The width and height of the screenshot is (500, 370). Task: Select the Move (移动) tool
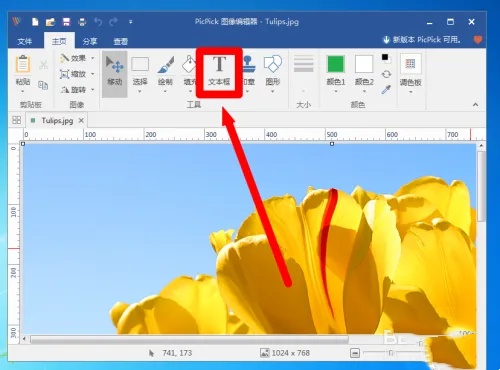115,72
